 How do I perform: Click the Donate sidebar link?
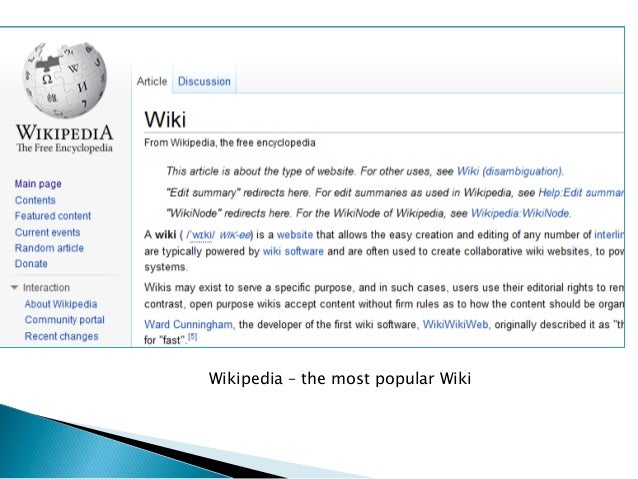tap(31, 264)
